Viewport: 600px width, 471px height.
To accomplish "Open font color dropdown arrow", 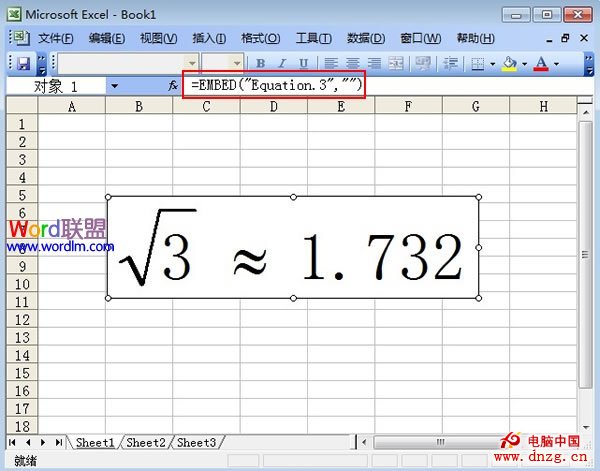I will point(556,64).
